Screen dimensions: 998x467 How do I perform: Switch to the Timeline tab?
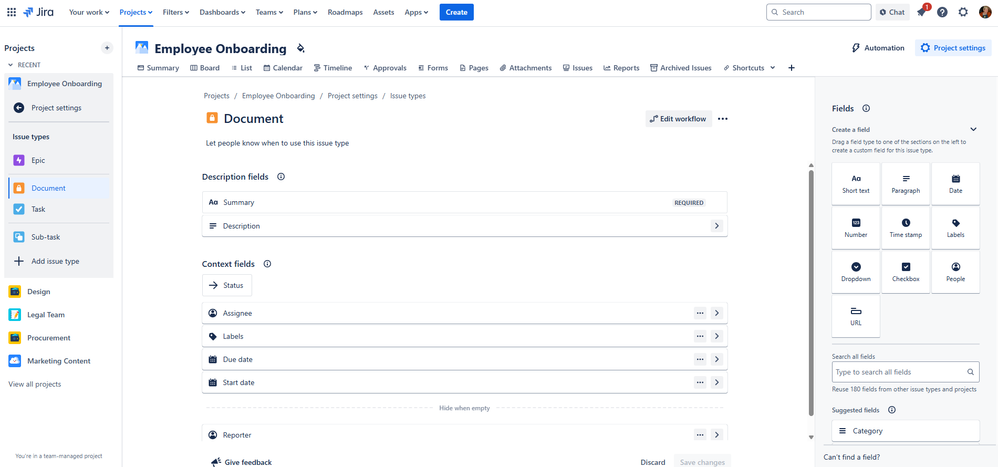click(333, 67)
